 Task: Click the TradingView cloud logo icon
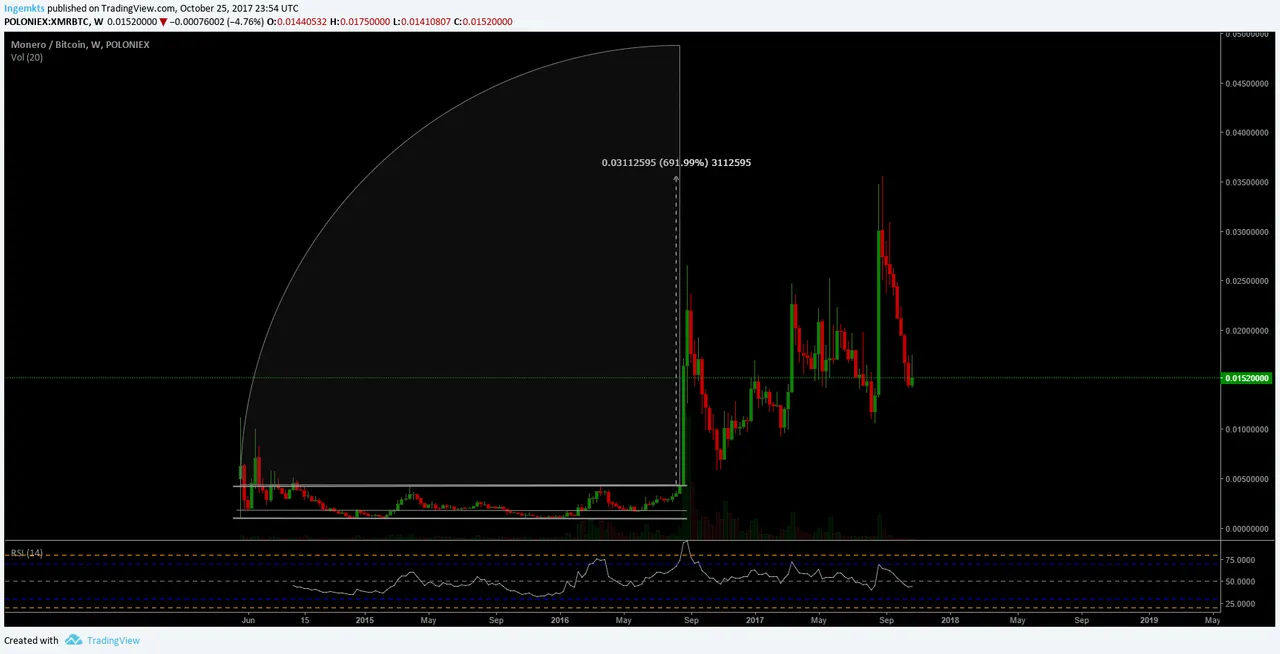click(73, 640)
